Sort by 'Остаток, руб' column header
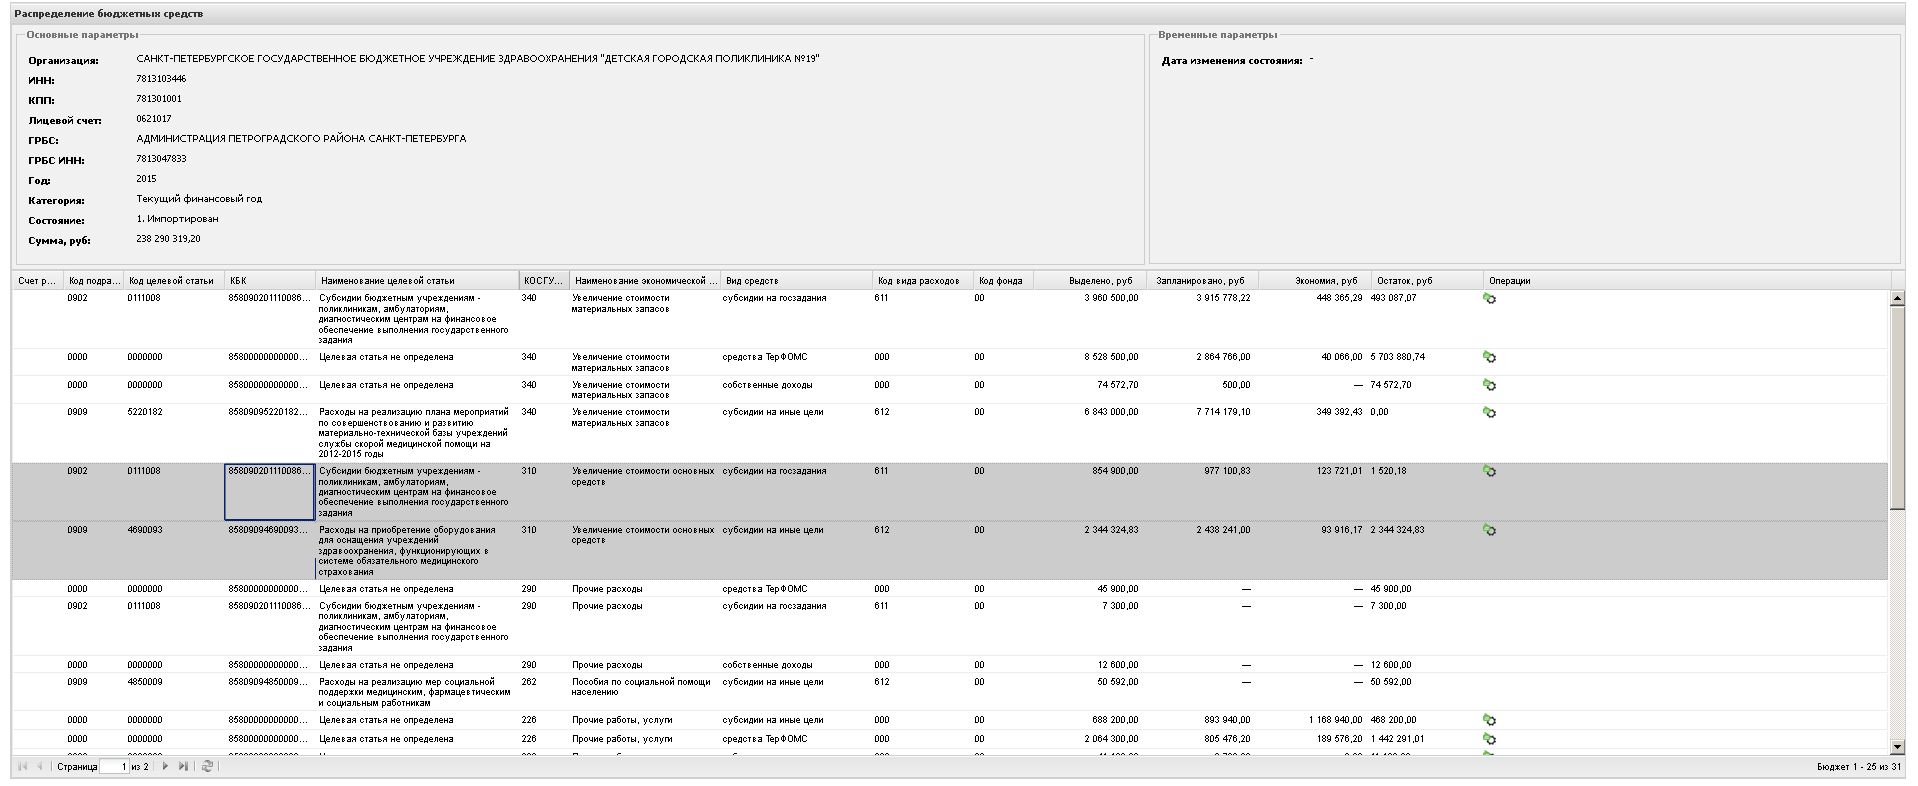 tap(1427, 281)
